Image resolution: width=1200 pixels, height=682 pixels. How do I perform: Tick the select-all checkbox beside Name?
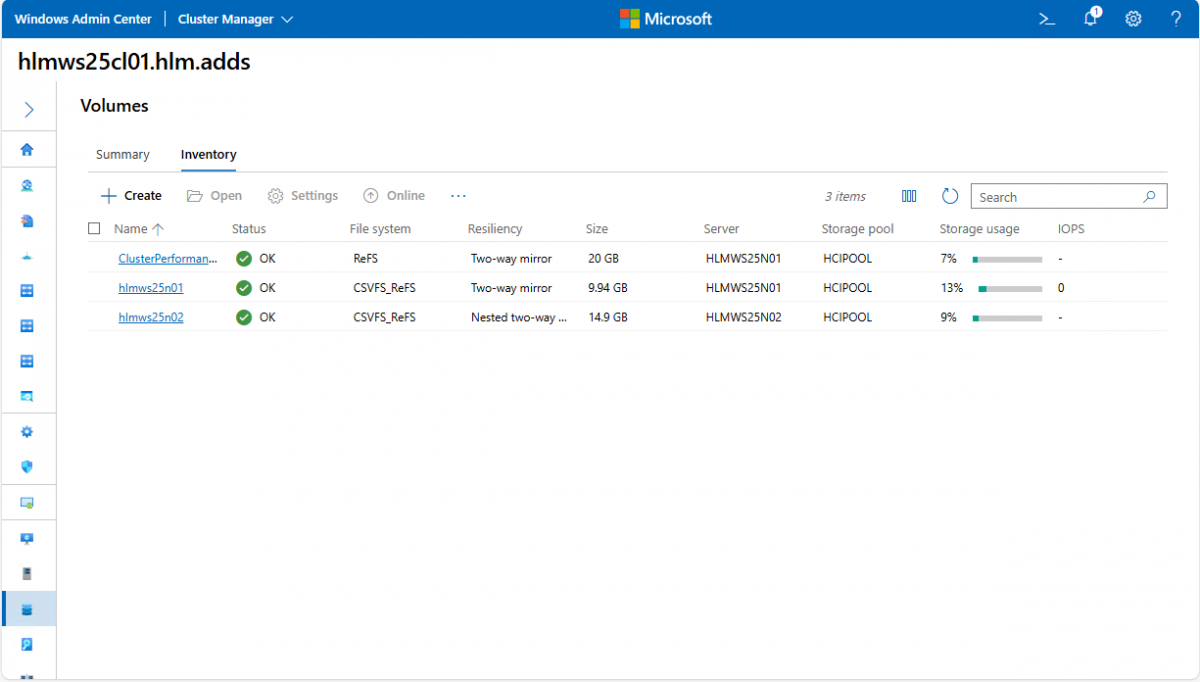95,229
